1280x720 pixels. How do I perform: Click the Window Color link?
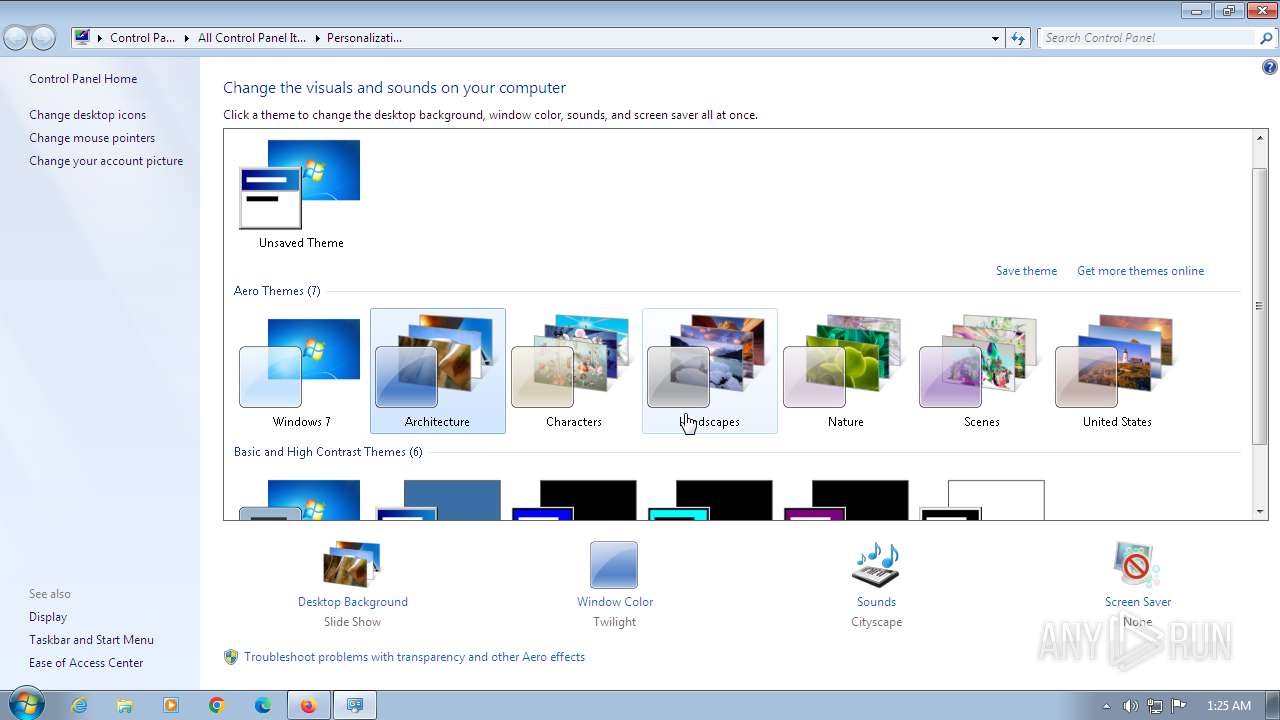(615, 602)
